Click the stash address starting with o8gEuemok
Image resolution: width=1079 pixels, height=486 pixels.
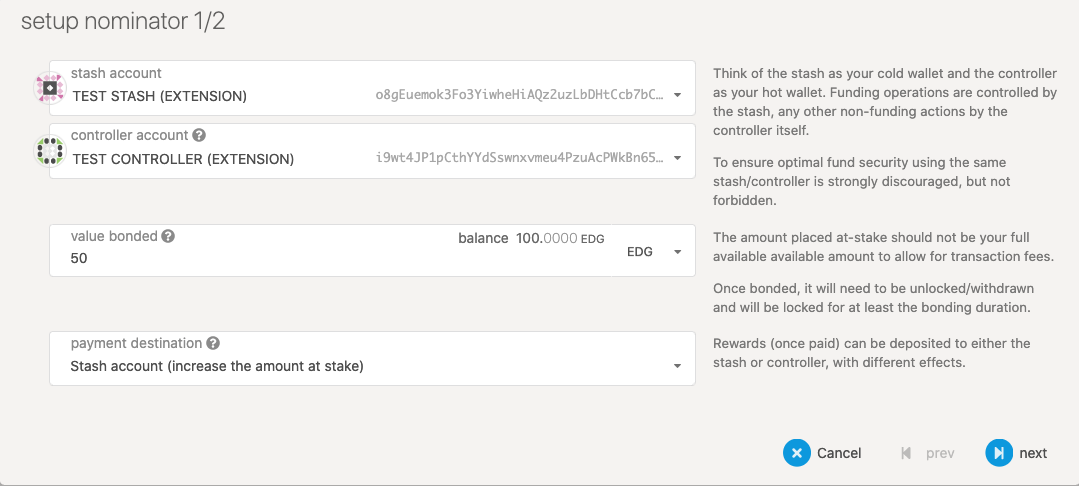[519, 96]
